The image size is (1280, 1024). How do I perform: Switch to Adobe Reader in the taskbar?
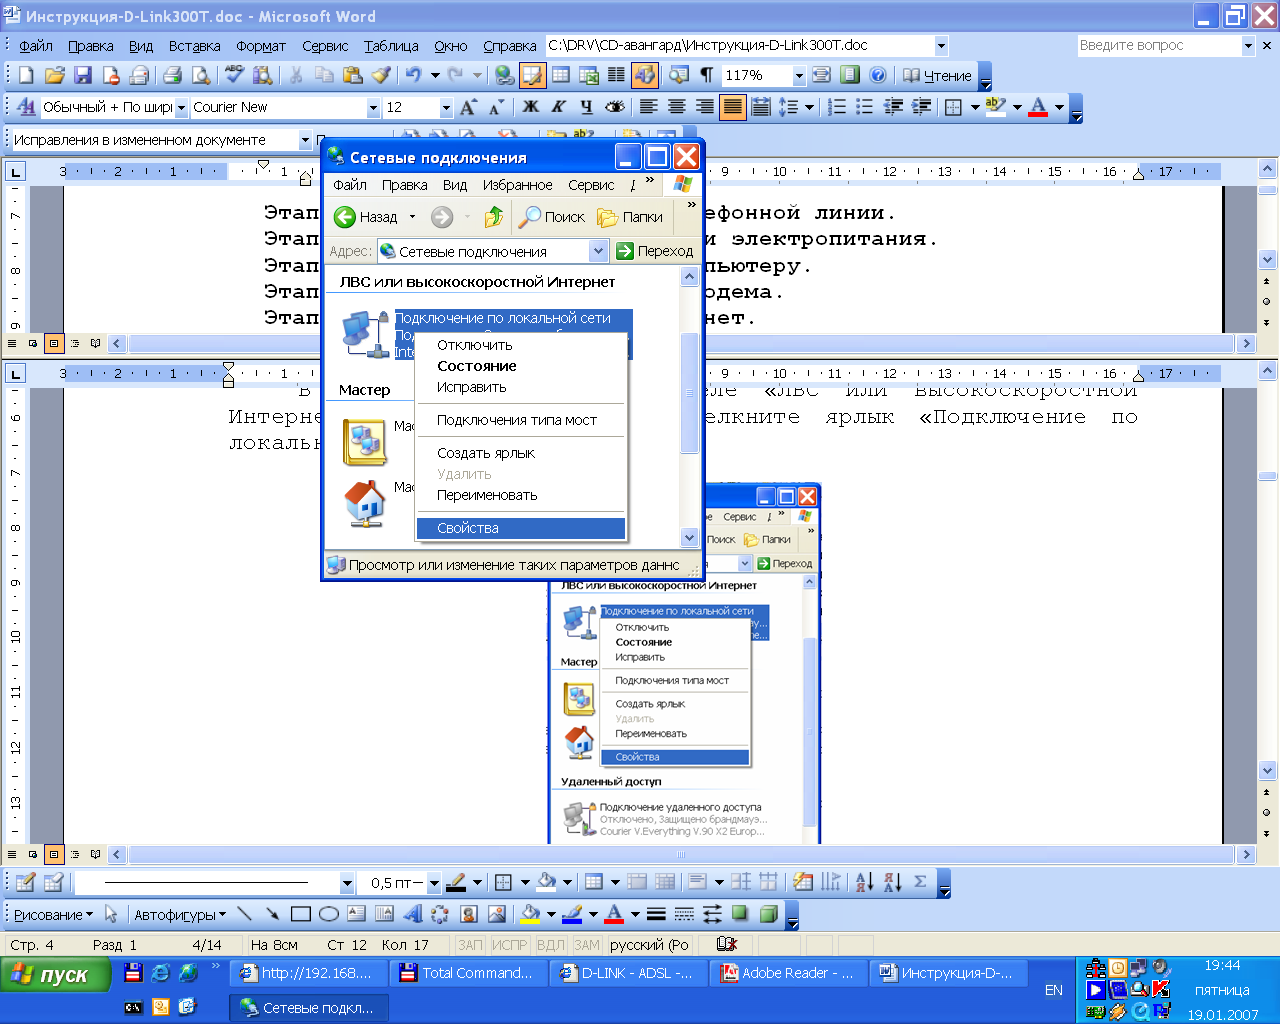pos(789,973)
